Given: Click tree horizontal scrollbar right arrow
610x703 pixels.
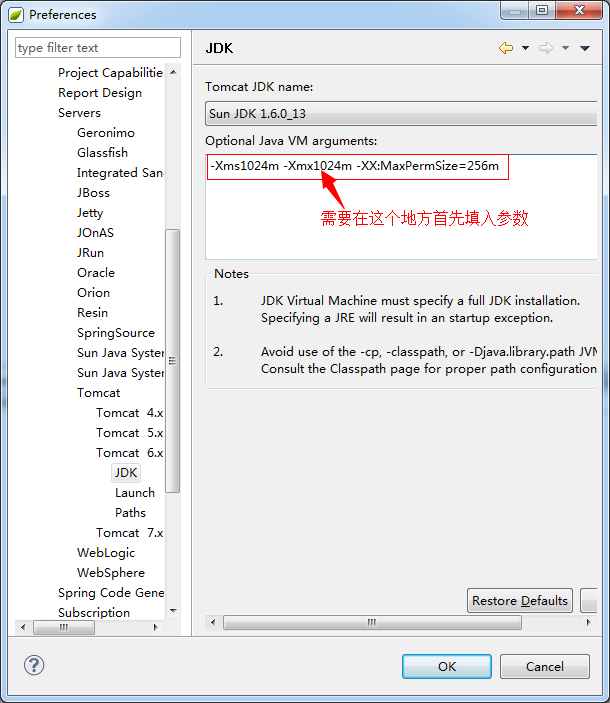Looking at the screenshot, I should click(156, 627).
